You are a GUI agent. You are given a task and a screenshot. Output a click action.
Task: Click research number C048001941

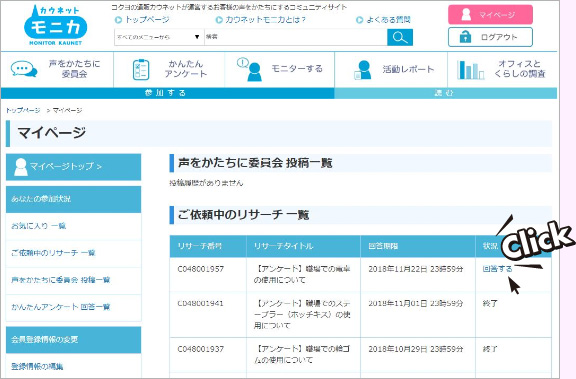(201, 304)
